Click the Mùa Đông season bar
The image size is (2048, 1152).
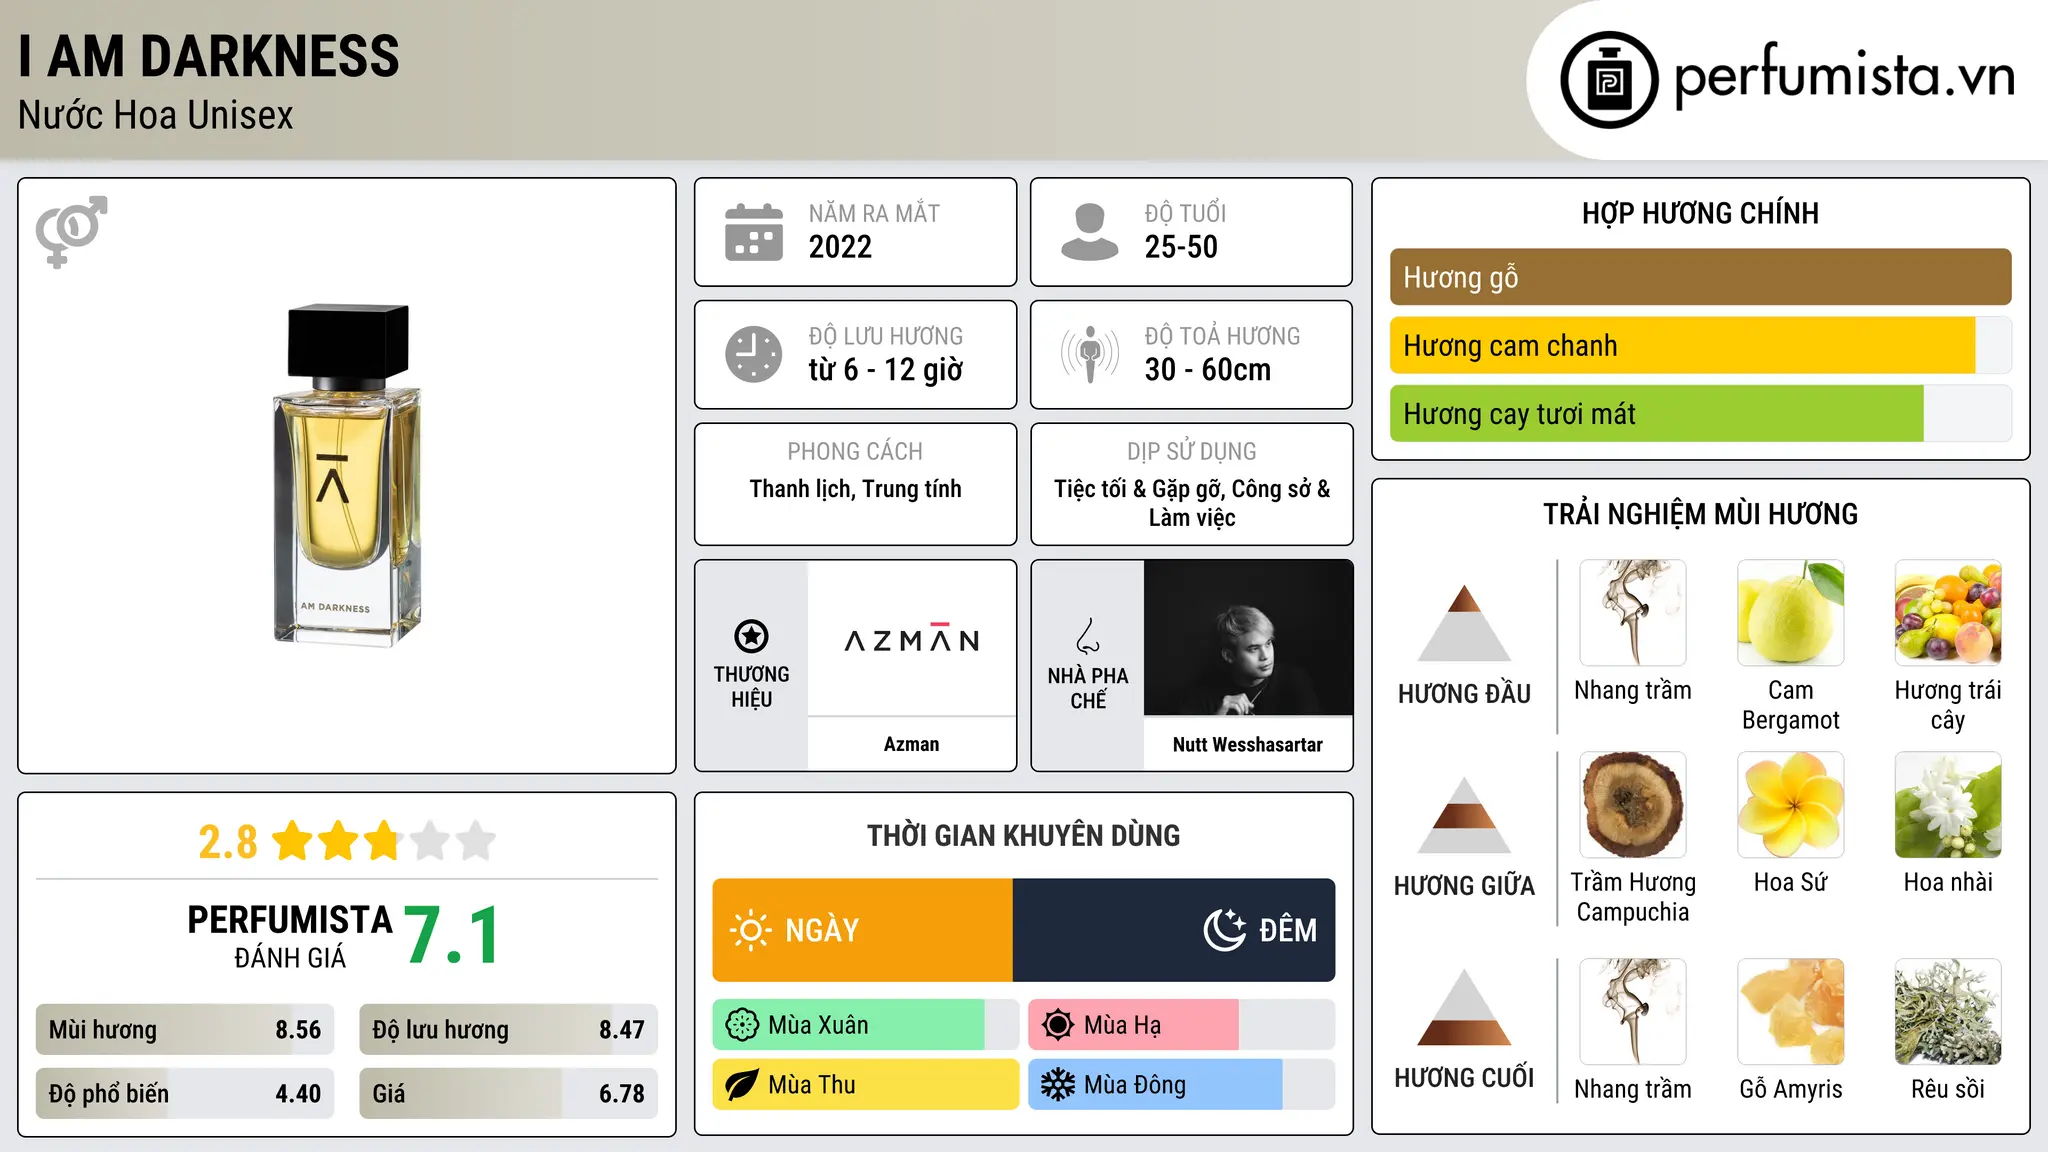1182,1085
